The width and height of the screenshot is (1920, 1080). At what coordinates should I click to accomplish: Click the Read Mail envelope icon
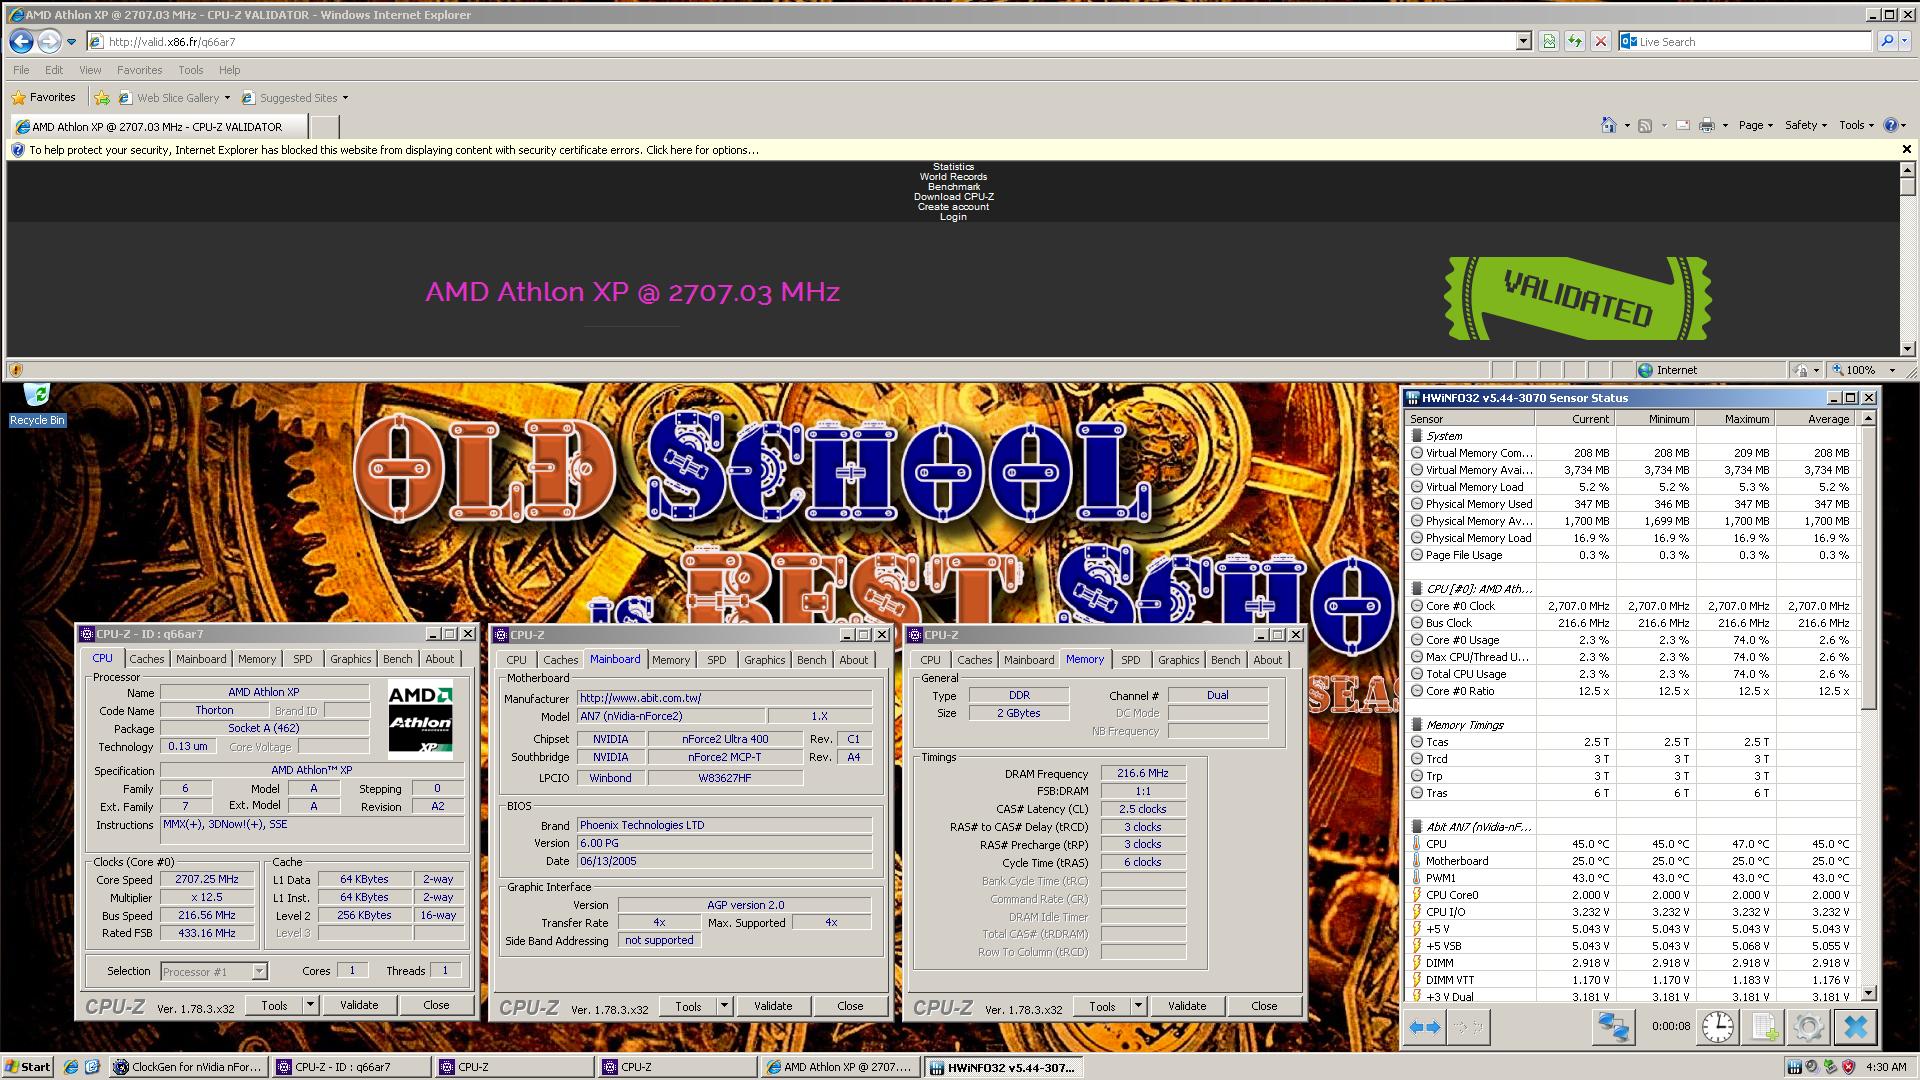1682,125
